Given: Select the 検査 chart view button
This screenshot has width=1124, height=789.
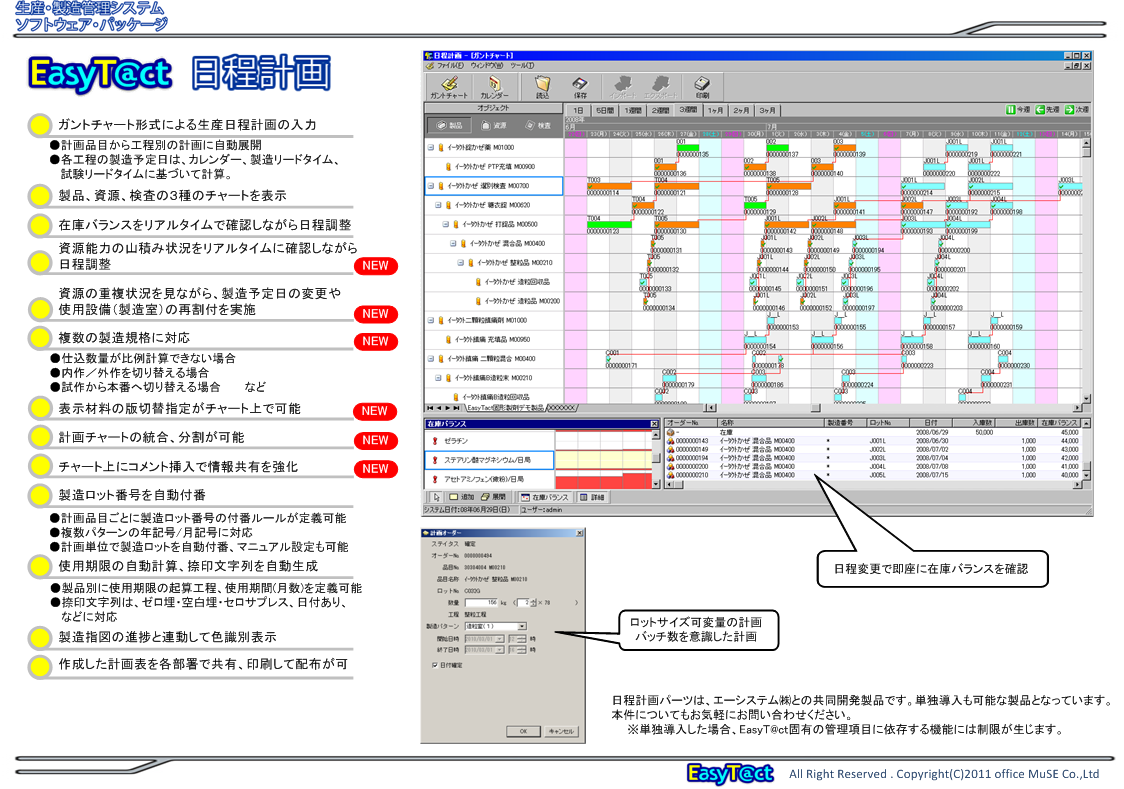Looking at the screenshot, I should coord(538,125).
